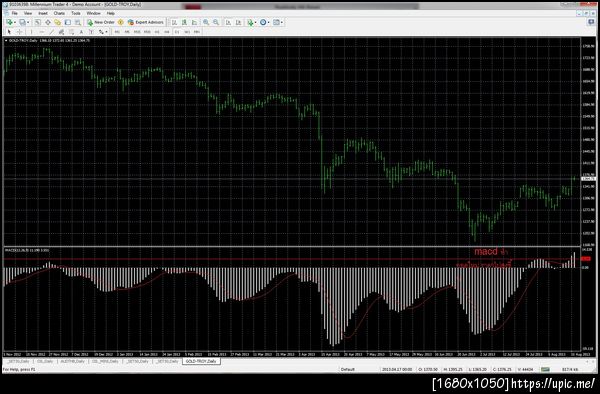The height and width of the screenshot is (394, 600).
Task: Select the Text Label tool
Action: click(x=91, y=32)
